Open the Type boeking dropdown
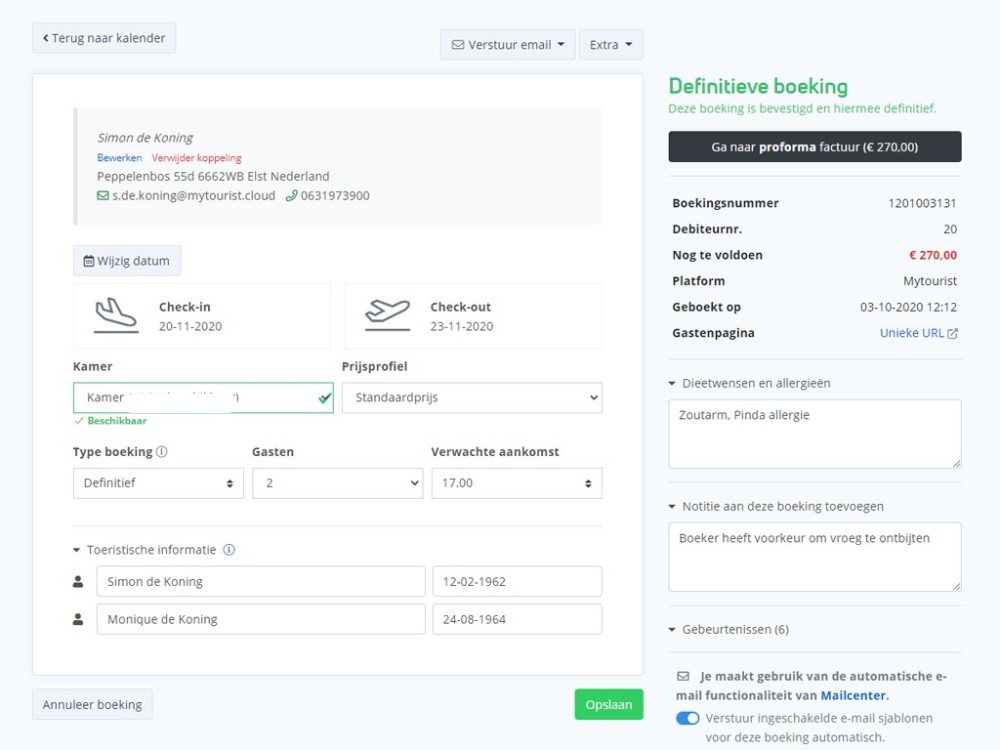Screen dimensions: 1000x750 tap(158, 483)
